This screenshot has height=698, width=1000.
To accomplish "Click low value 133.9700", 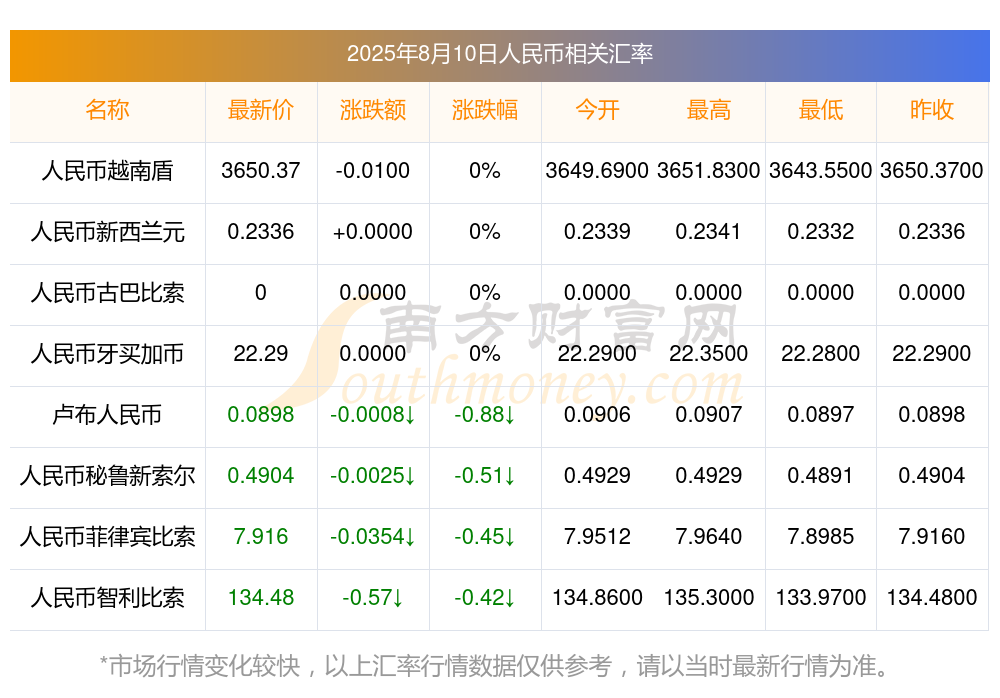I will click(x=821, y=598).
